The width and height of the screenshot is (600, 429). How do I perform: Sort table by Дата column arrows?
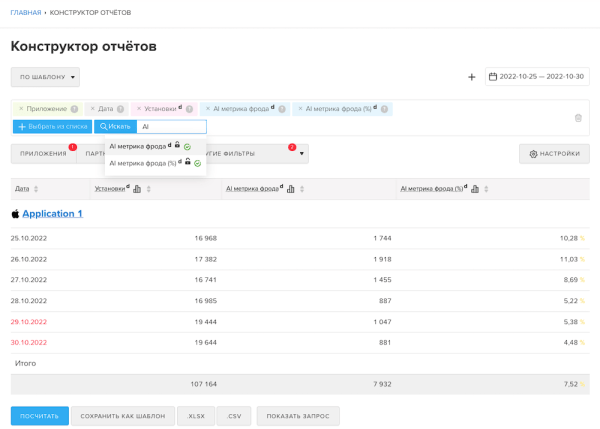tap(37, 188)
